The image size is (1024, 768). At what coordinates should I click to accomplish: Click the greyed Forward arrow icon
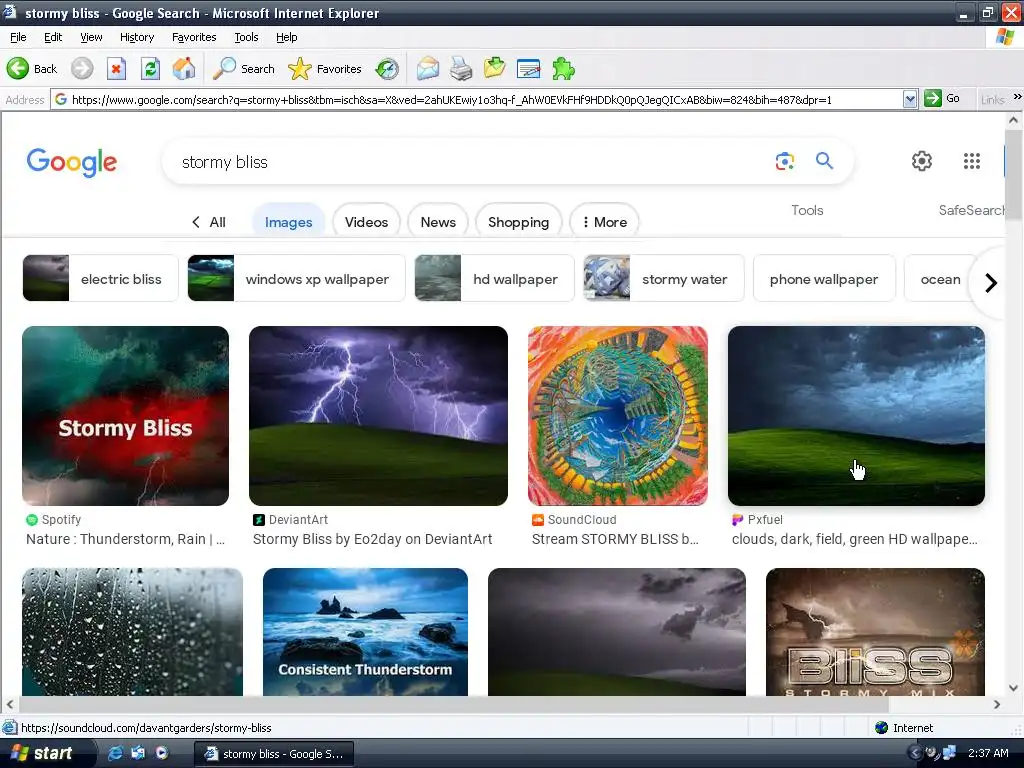(x=82, y=69)
